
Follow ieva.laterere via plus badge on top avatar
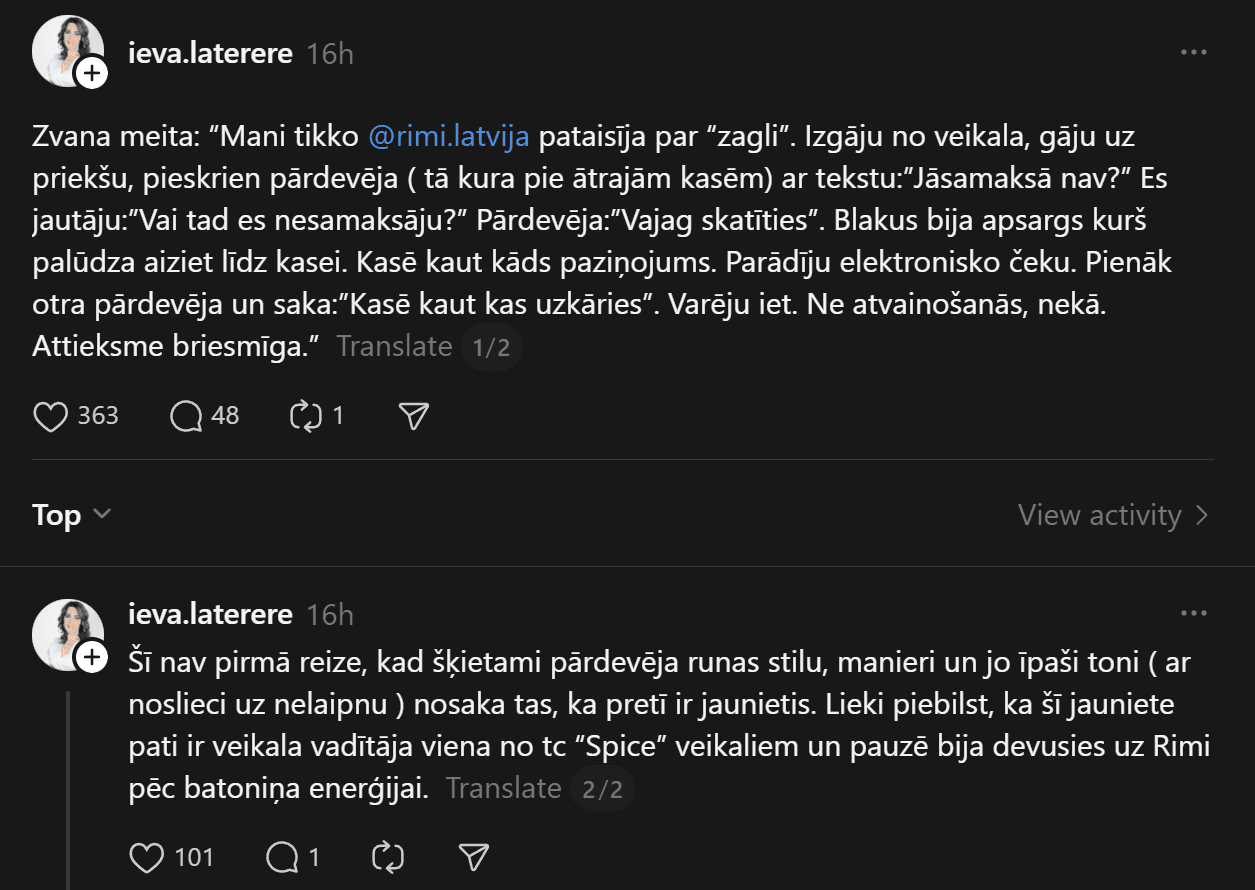pyautogui.click(x=92, y=73)
